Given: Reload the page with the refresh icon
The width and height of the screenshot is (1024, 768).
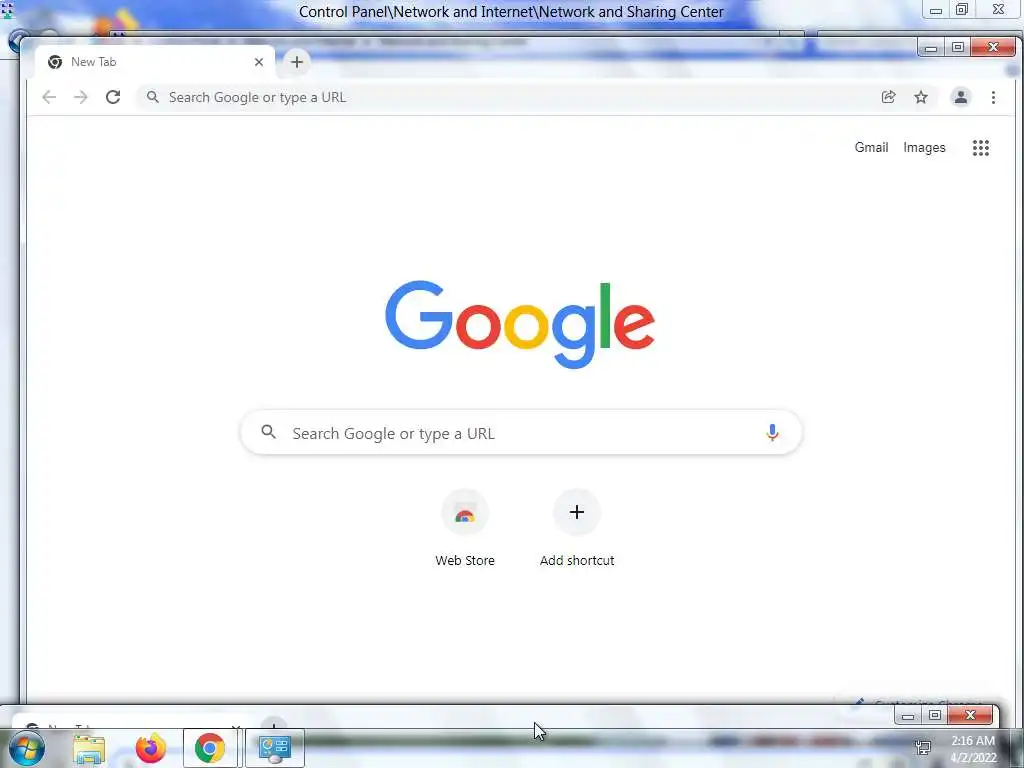Looking at the screenshot, I should (x=113, y=97).
